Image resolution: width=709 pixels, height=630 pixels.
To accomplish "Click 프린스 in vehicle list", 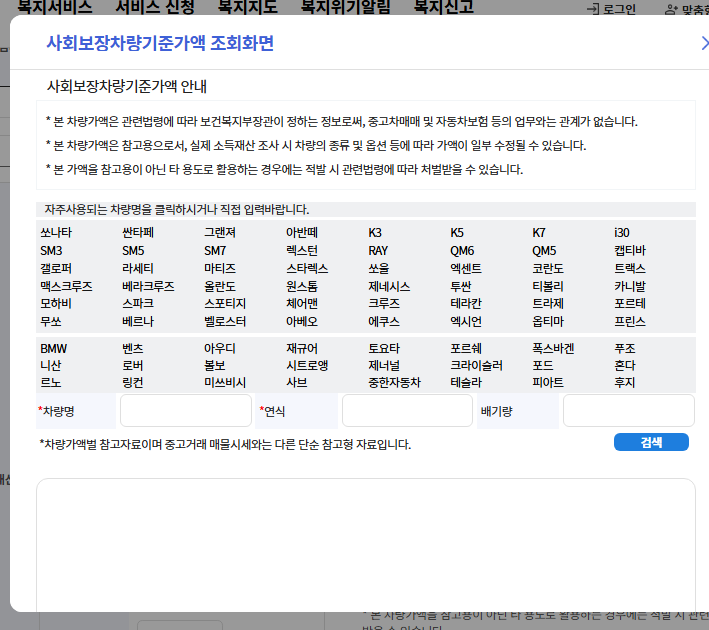I will click(x=630, y=322).
